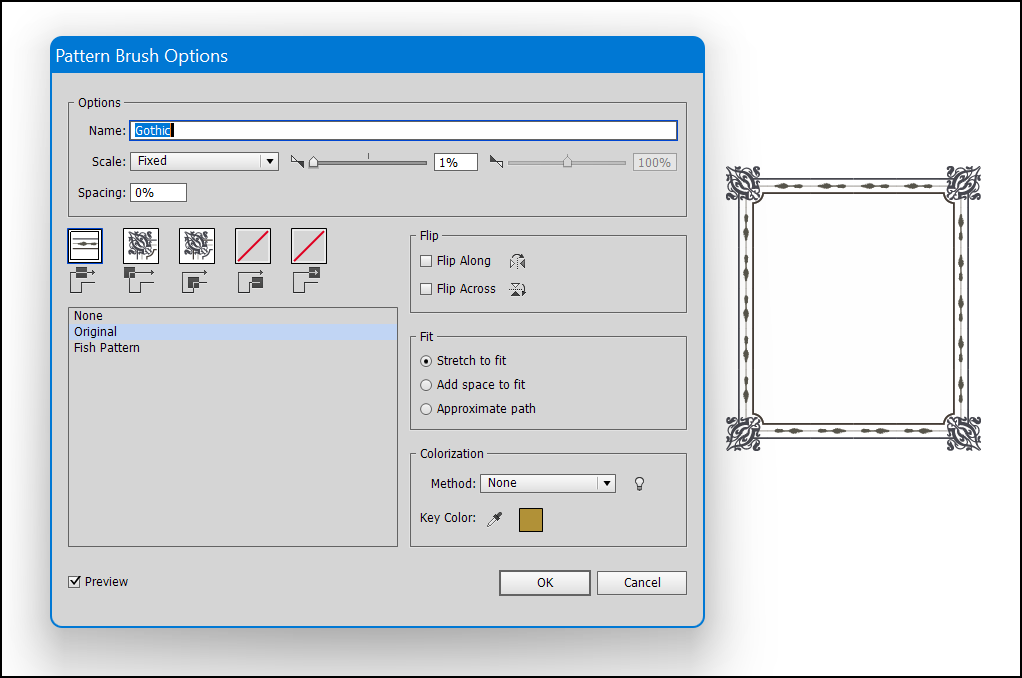
Task: Choose None in the pattern list
Action: tap(89, 316)
